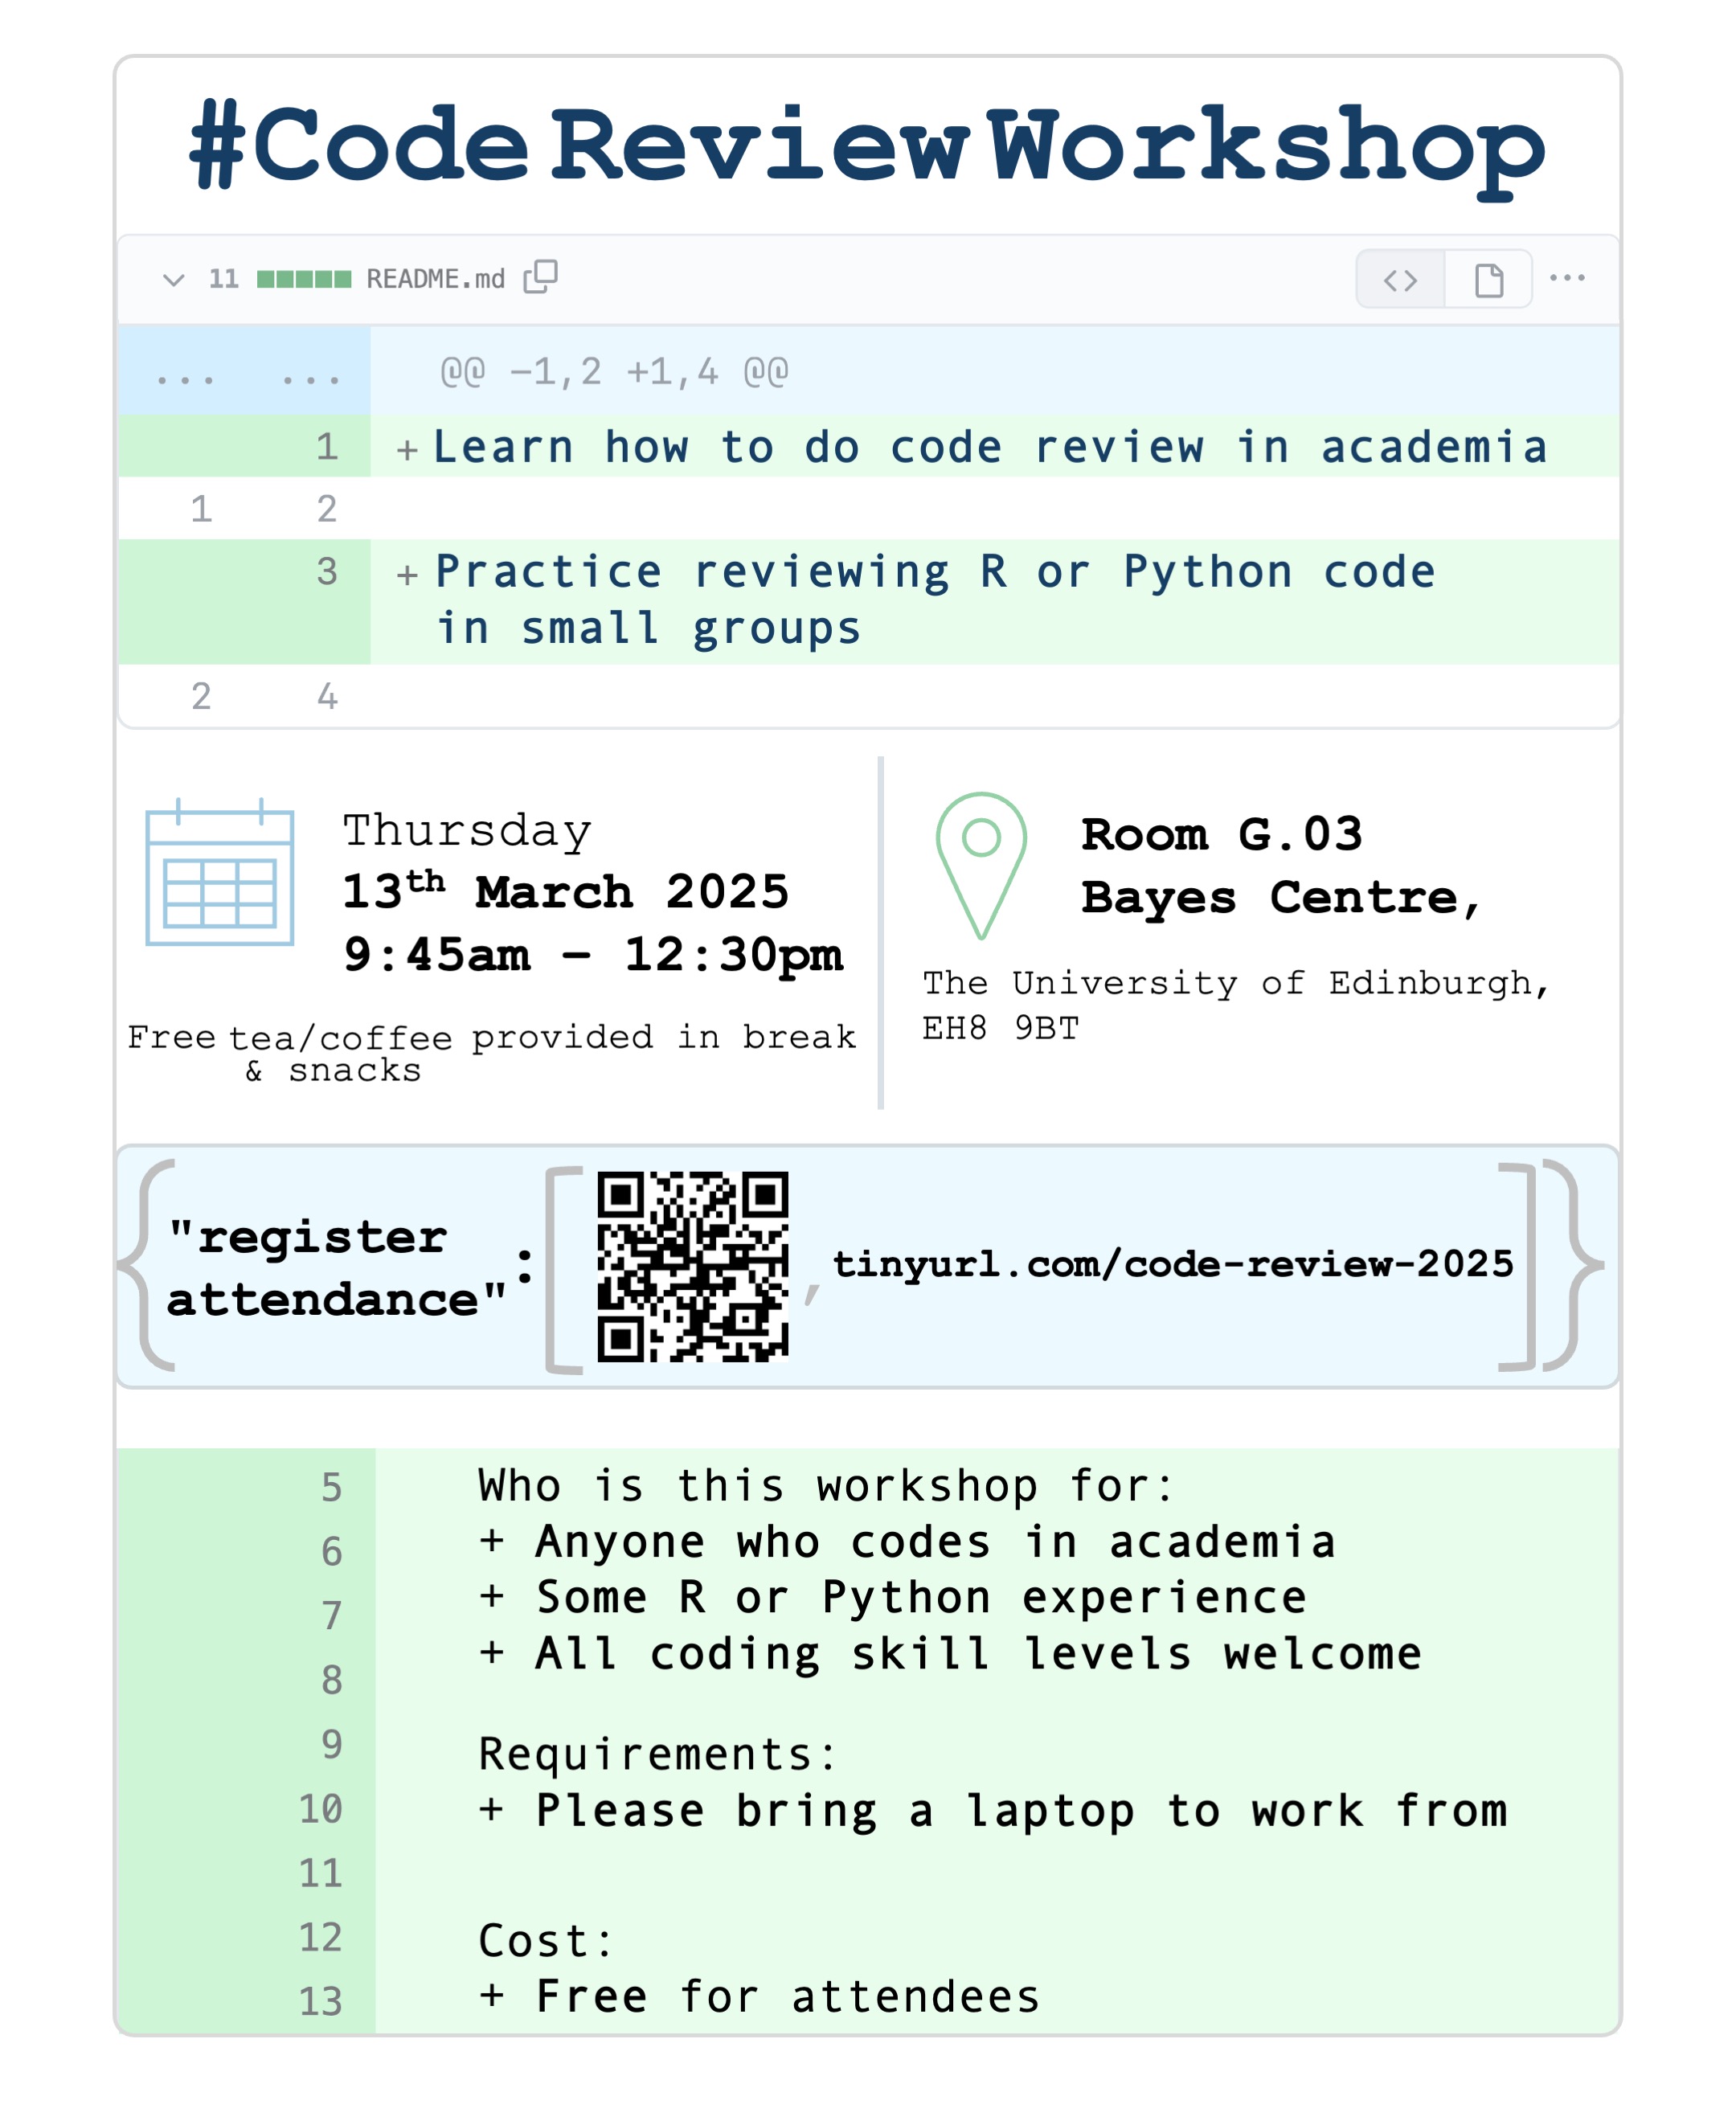Image resolution: width=1736 pixels, height=2125 pixels.
Task: Click '+ Anyone who codes in academia' line
Action: click(x=907, y=1542)
